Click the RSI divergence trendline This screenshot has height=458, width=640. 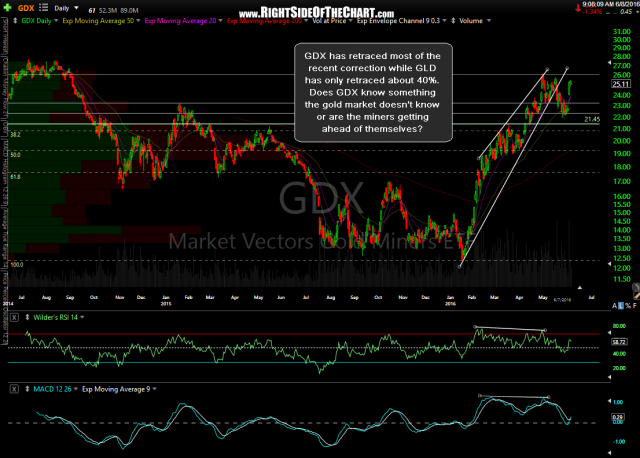(x=510, y=328)
